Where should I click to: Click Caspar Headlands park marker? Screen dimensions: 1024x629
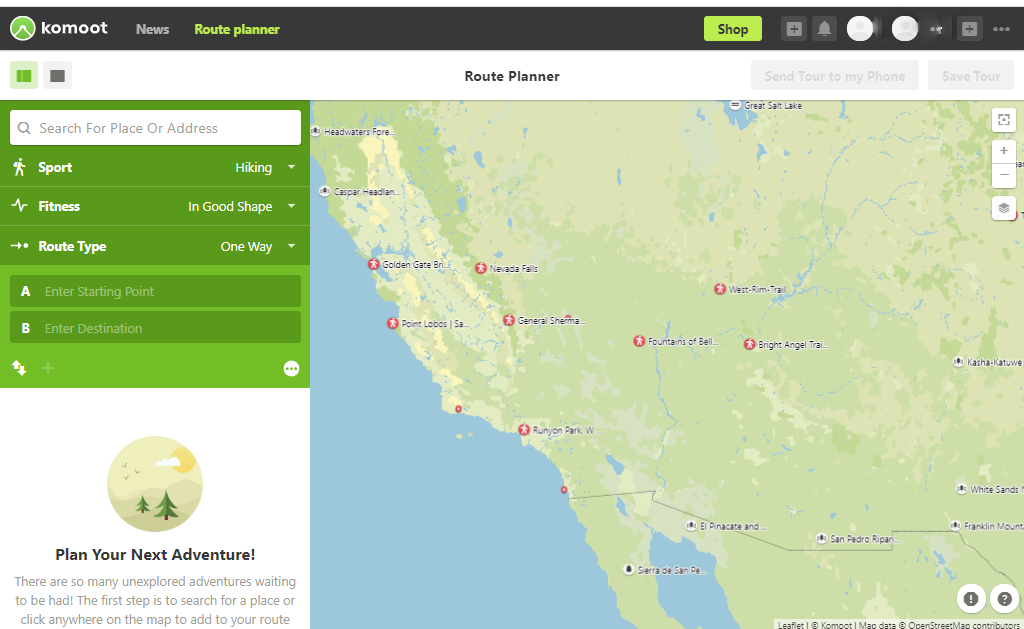click(x=325, y=191)
